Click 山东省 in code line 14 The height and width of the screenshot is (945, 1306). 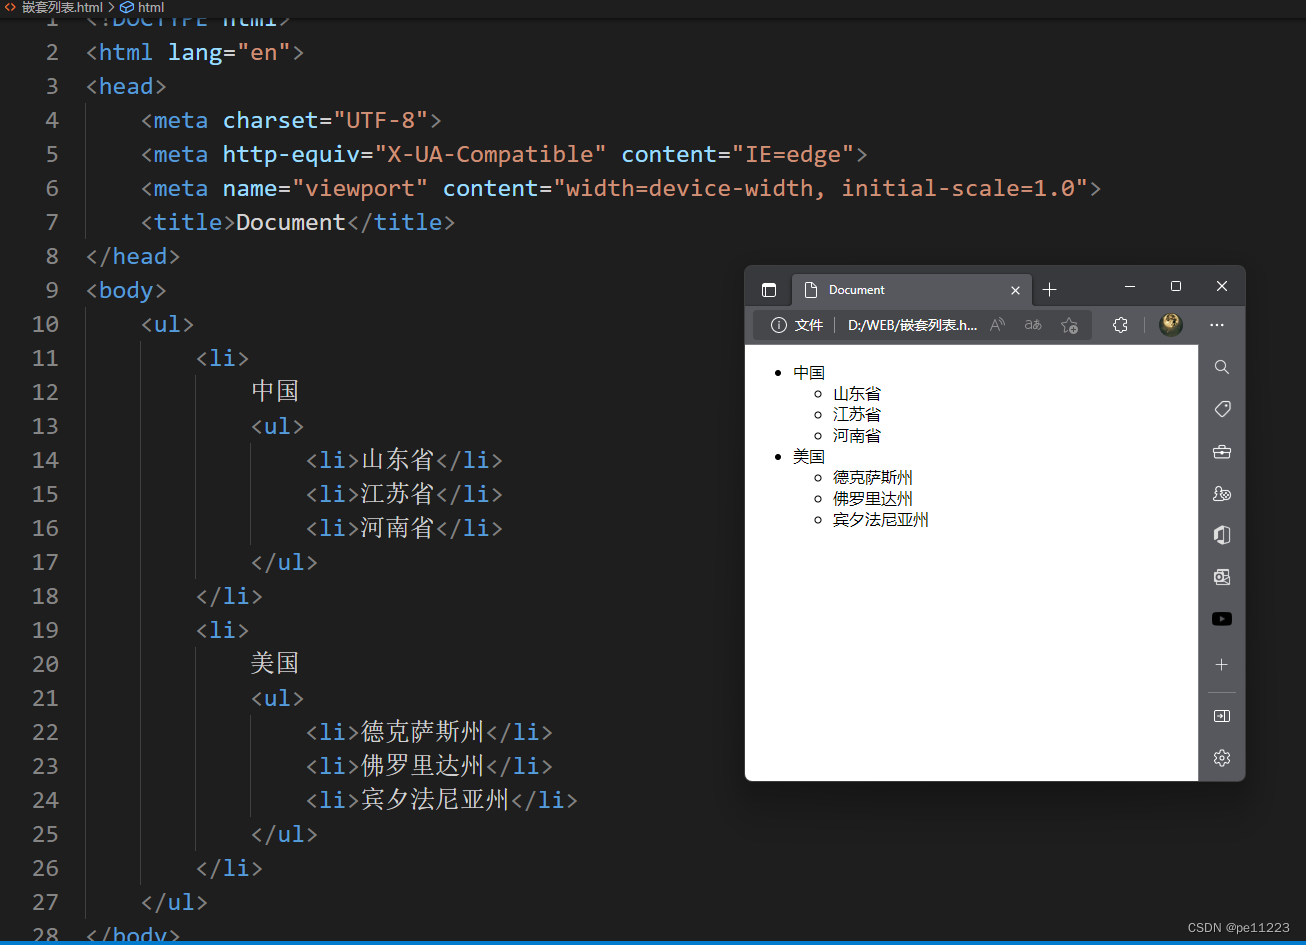397,459
